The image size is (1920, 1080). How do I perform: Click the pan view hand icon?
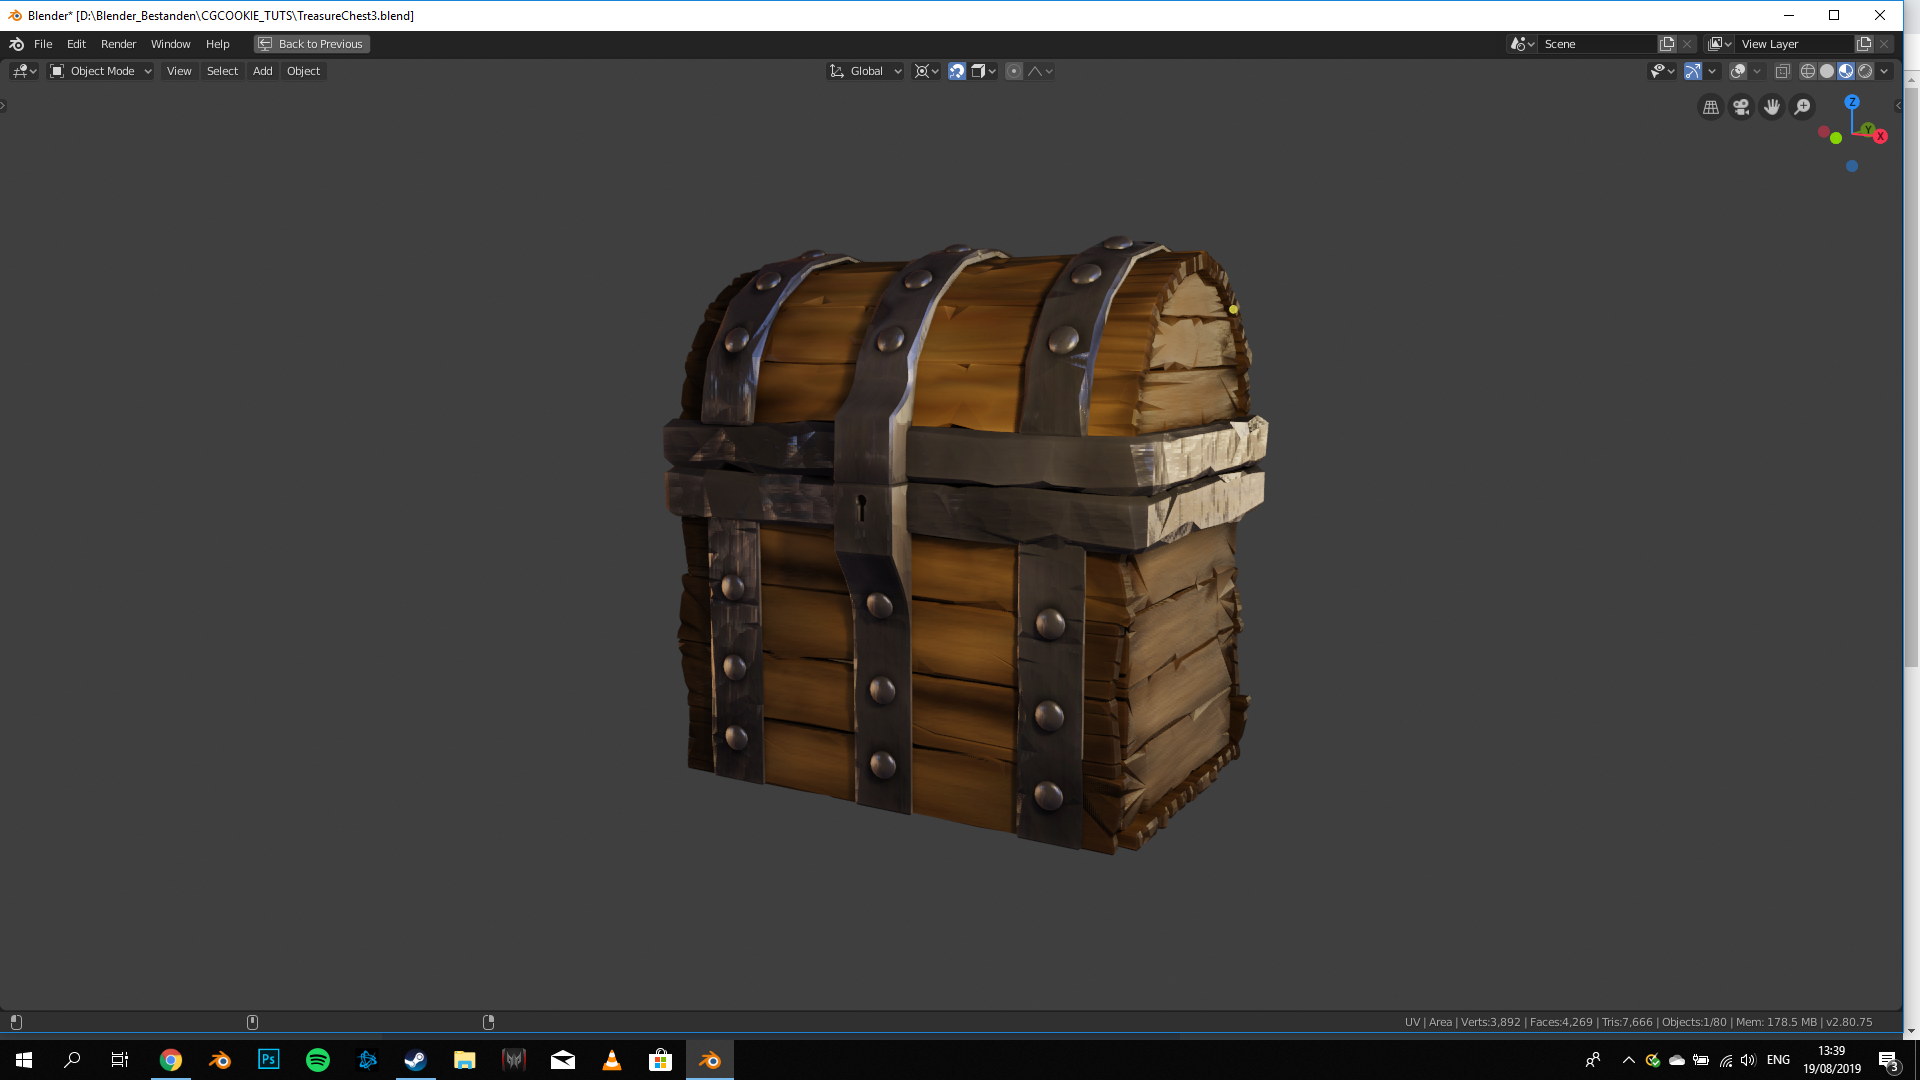[1772, 107]
